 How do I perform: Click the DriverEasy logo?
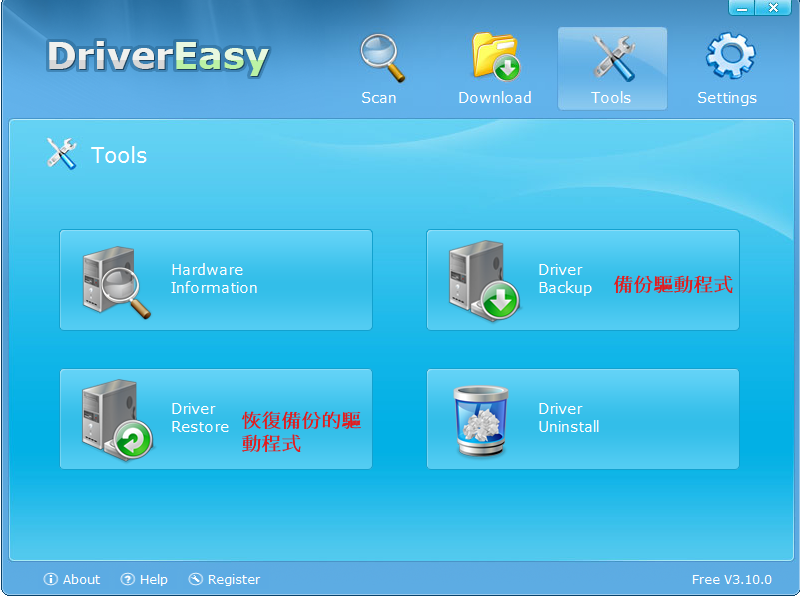158,57
